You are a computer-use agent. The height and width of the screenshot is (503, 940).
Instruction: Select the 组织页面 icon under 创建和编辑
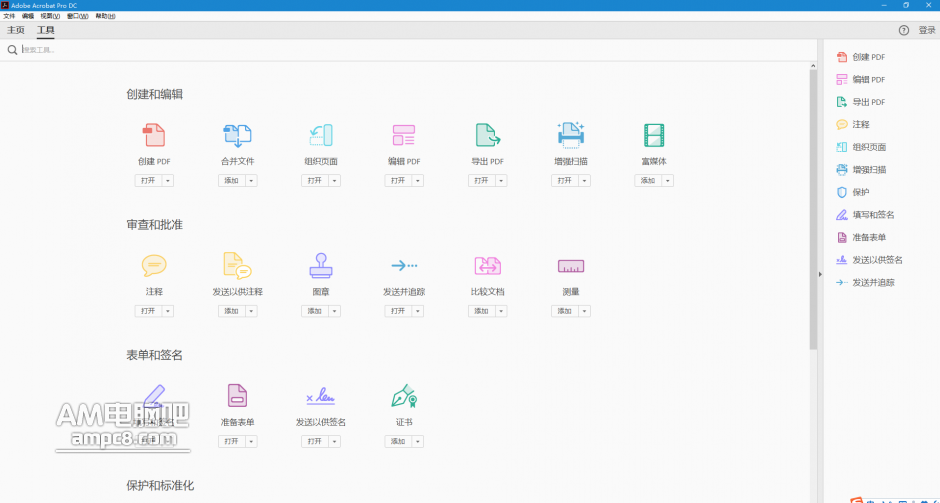(x=321, y=135)
